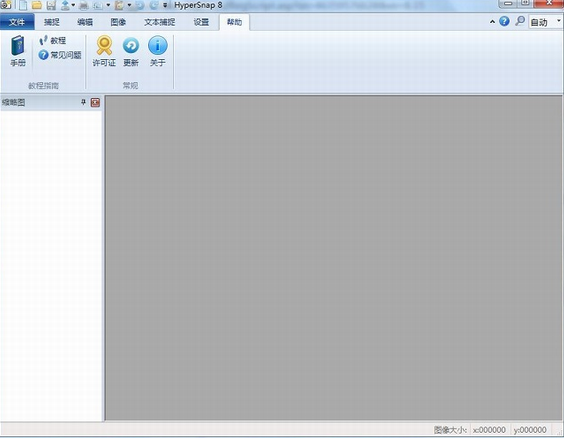Image resolution: width=564 pixels, height=438 pixels.
Task: Switch to the 编辑 edit tab
Action: tap(85, 22)
